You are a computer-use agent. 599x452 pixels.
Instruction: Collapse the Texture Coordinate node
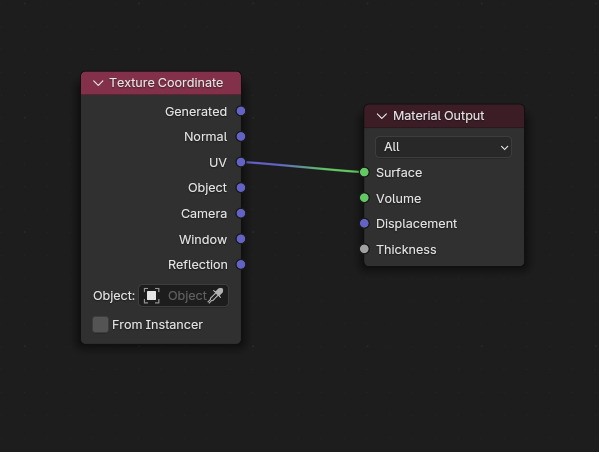coord(98,83)
